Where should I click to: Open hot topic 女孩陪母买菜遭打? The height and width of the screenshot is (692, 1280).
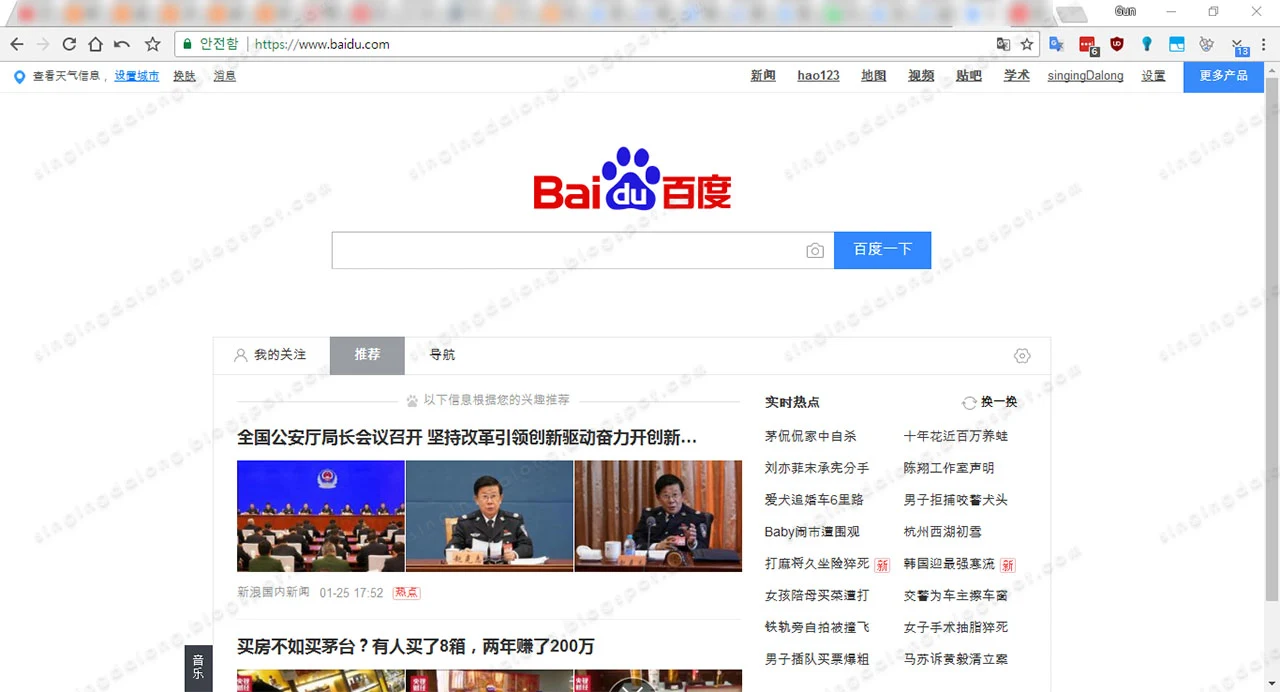tap(817, 596)
